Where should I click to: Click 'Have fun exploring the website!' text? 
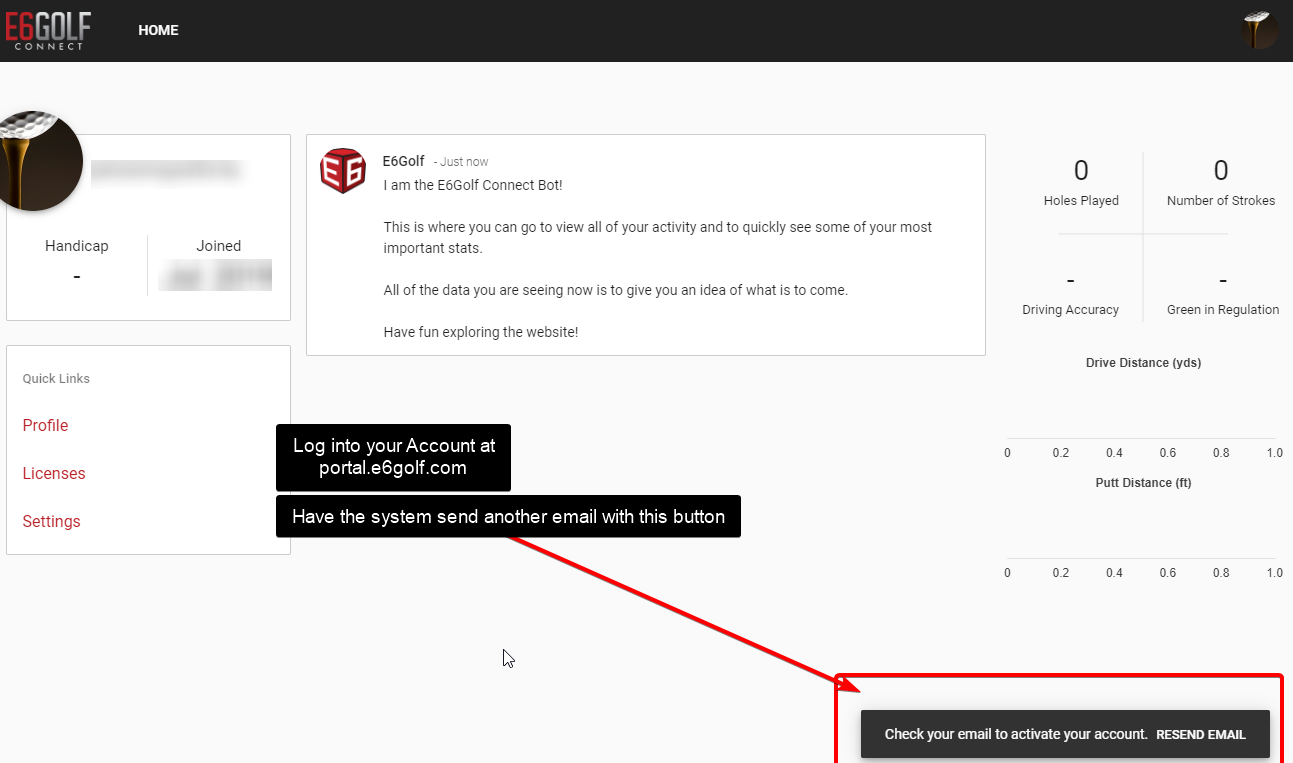coord(481,332)
